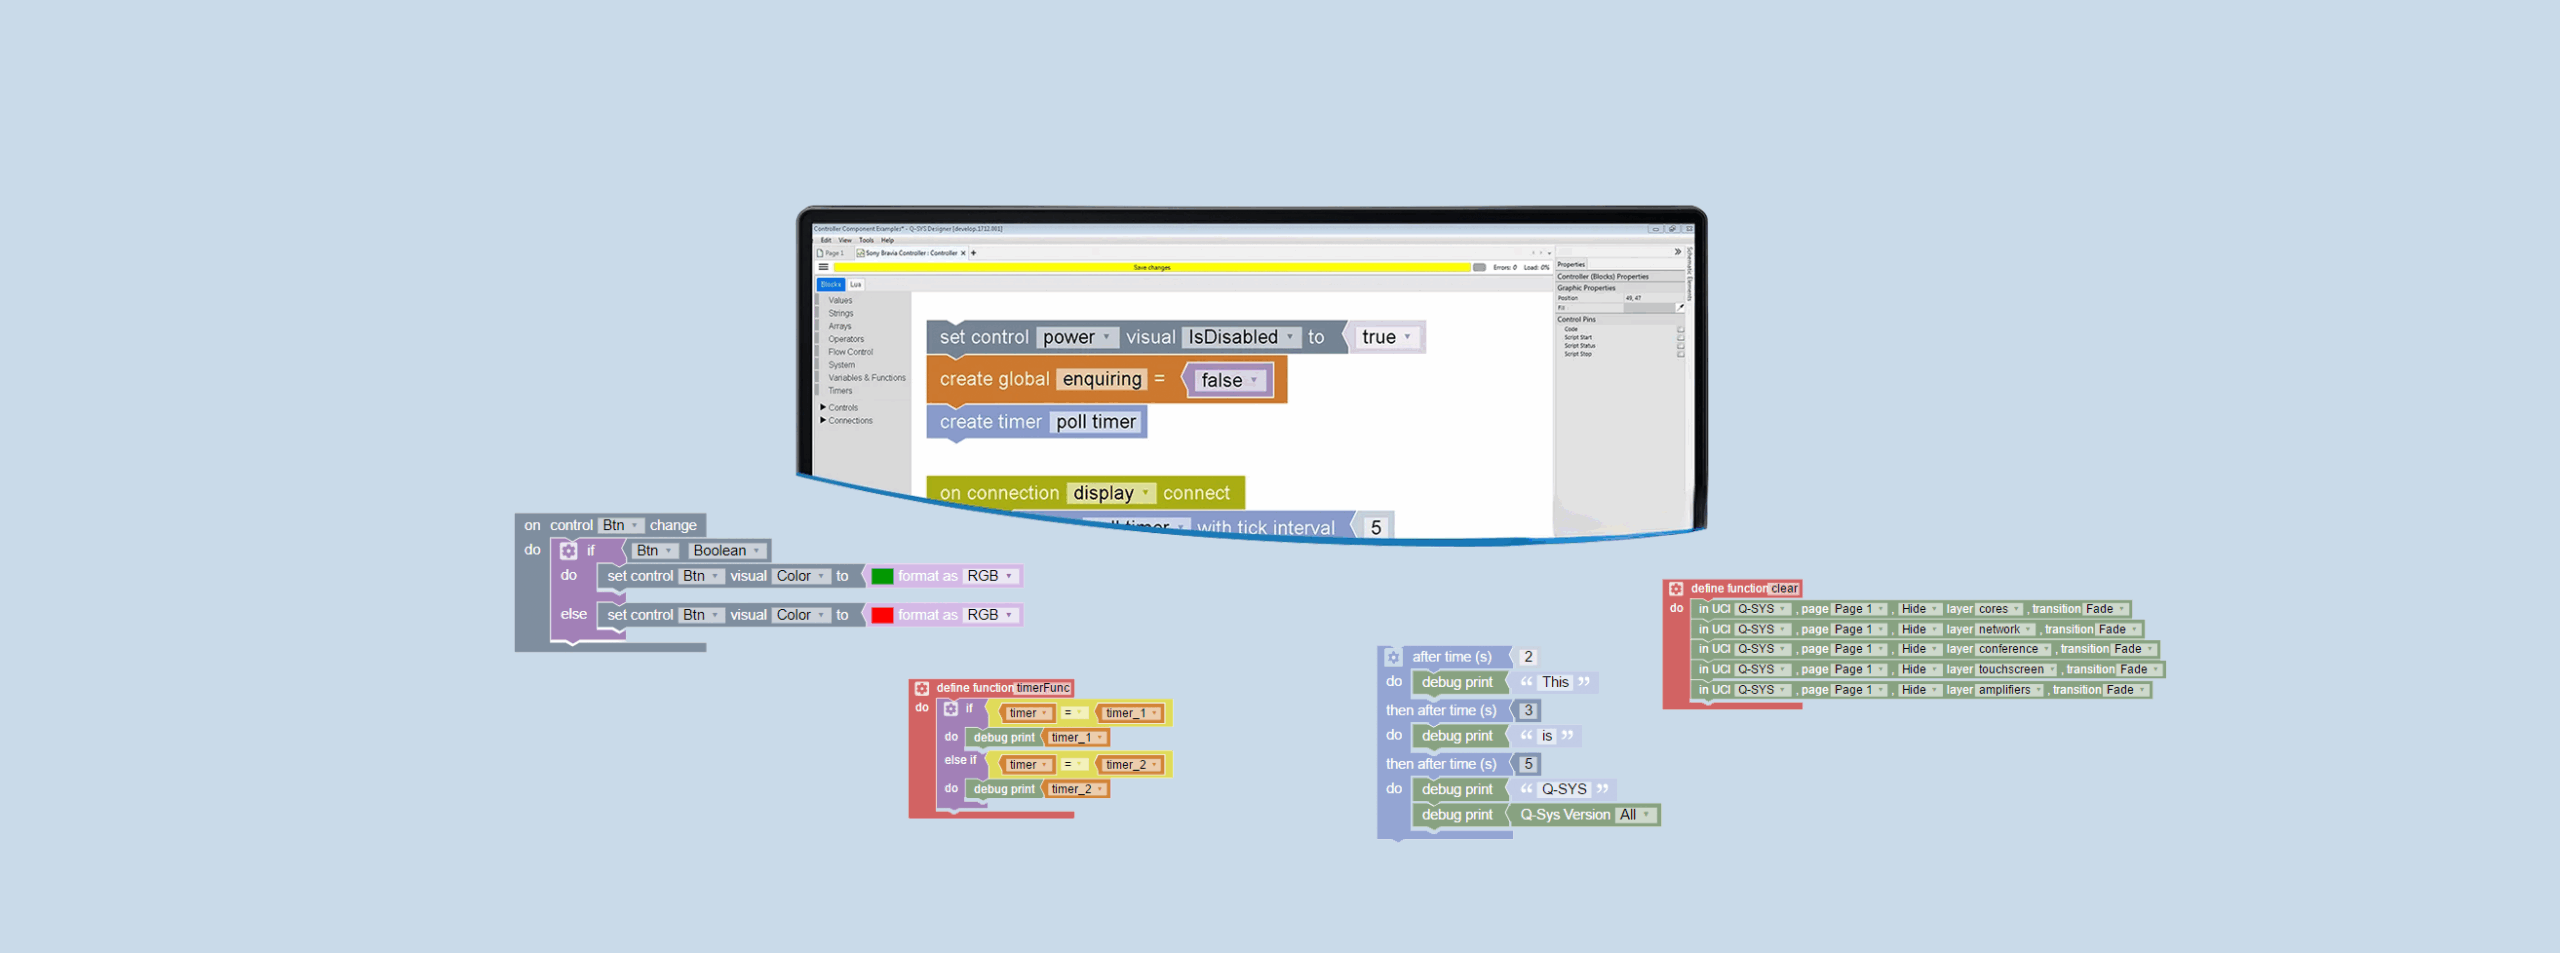
Task: Open the Operators block category
Action: [846, 339]
